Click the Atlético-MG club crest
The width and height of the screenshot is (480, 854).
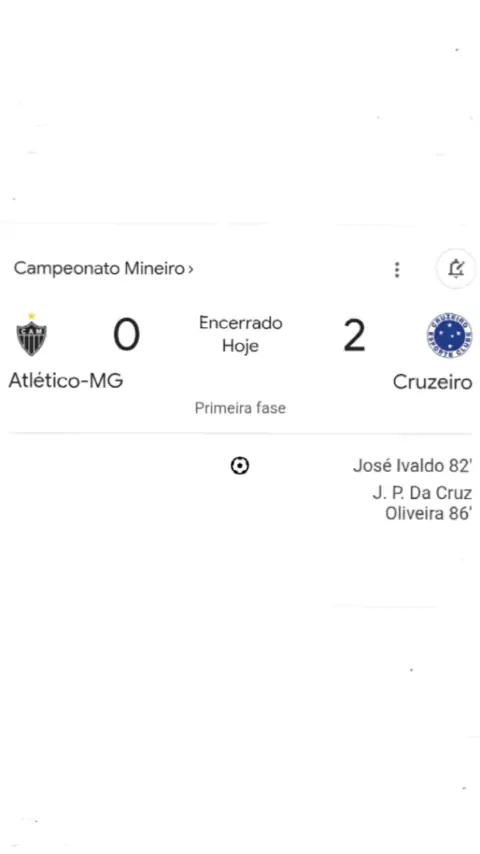click(x=32, y=335)
